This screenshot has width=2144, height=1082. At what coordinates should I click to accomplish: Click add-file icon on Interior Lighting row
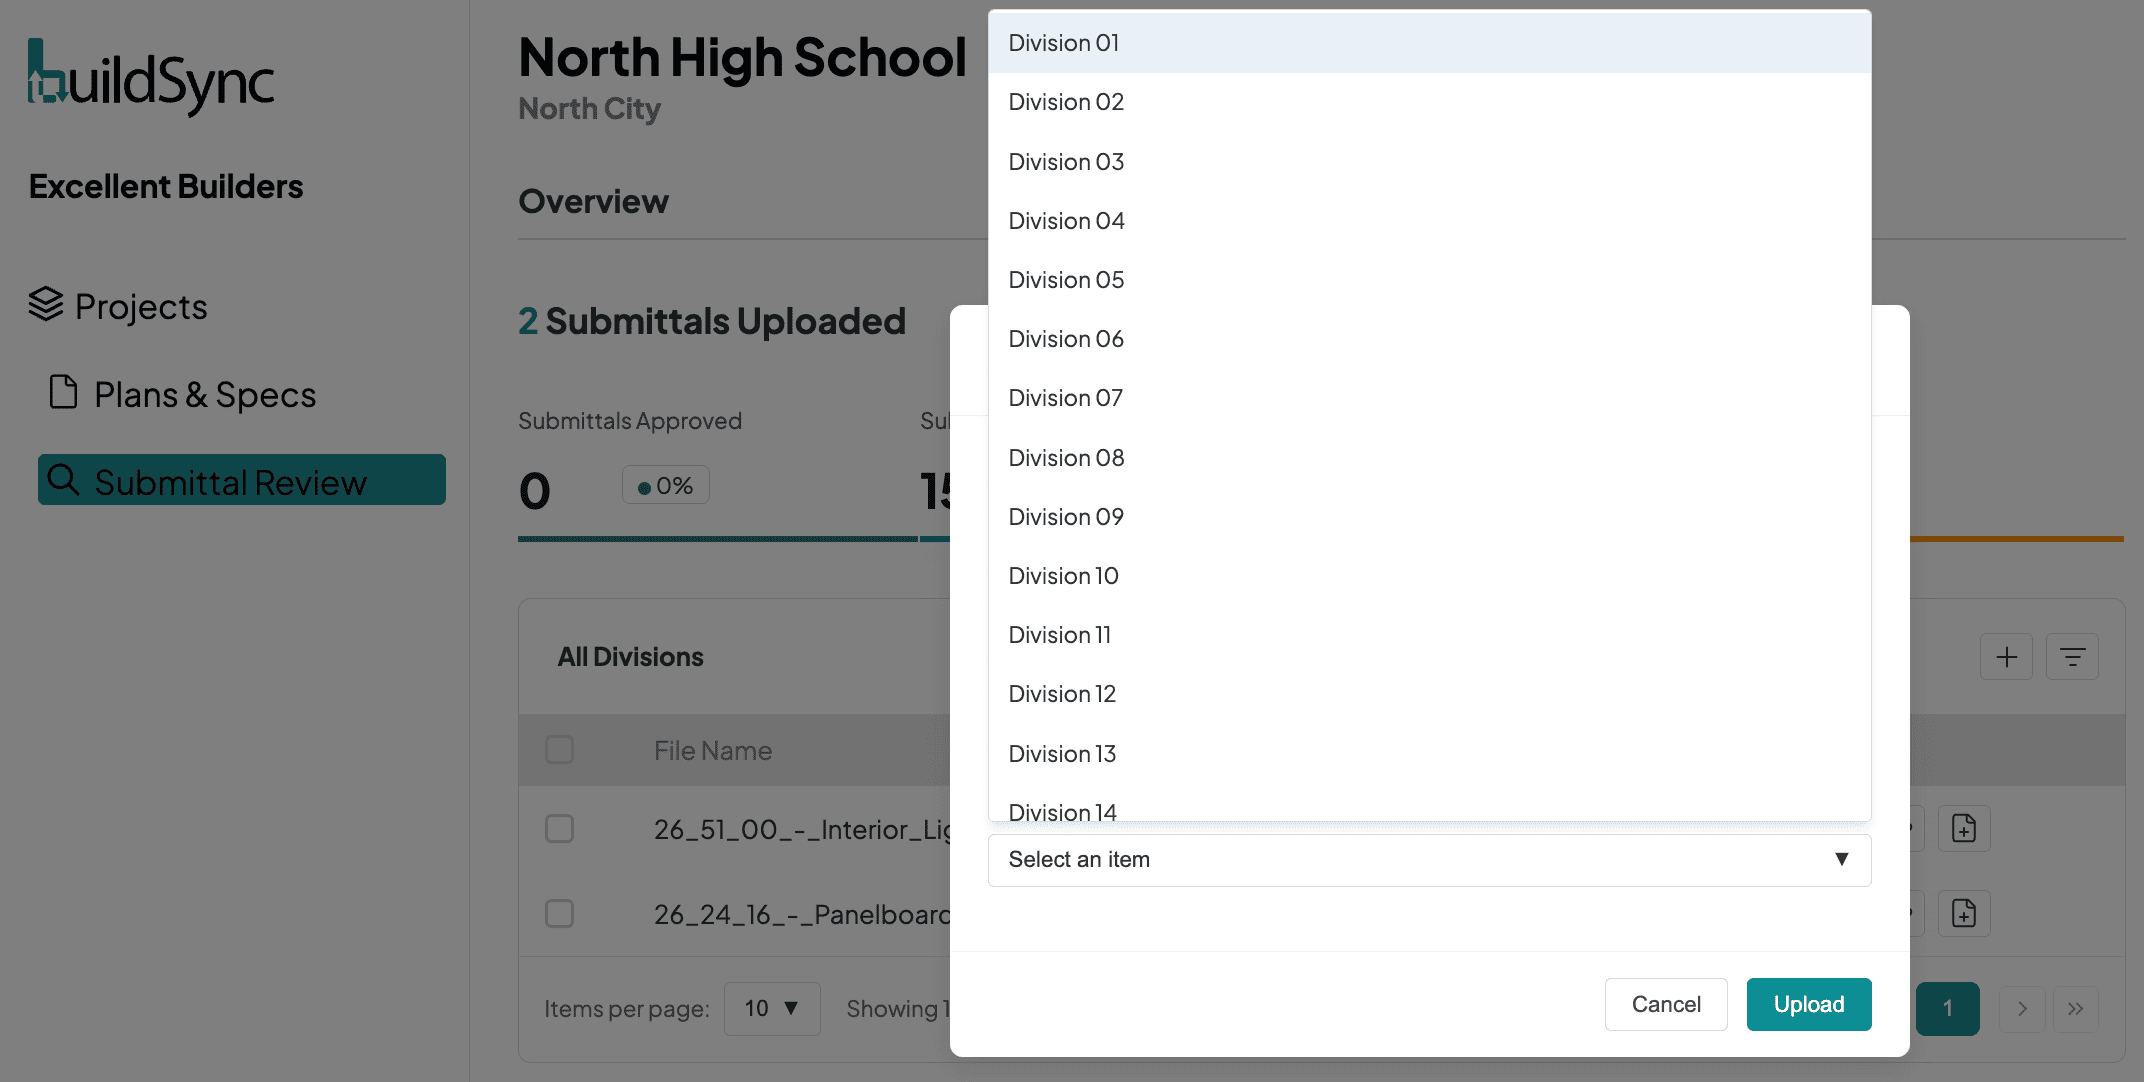(1964, 829)
